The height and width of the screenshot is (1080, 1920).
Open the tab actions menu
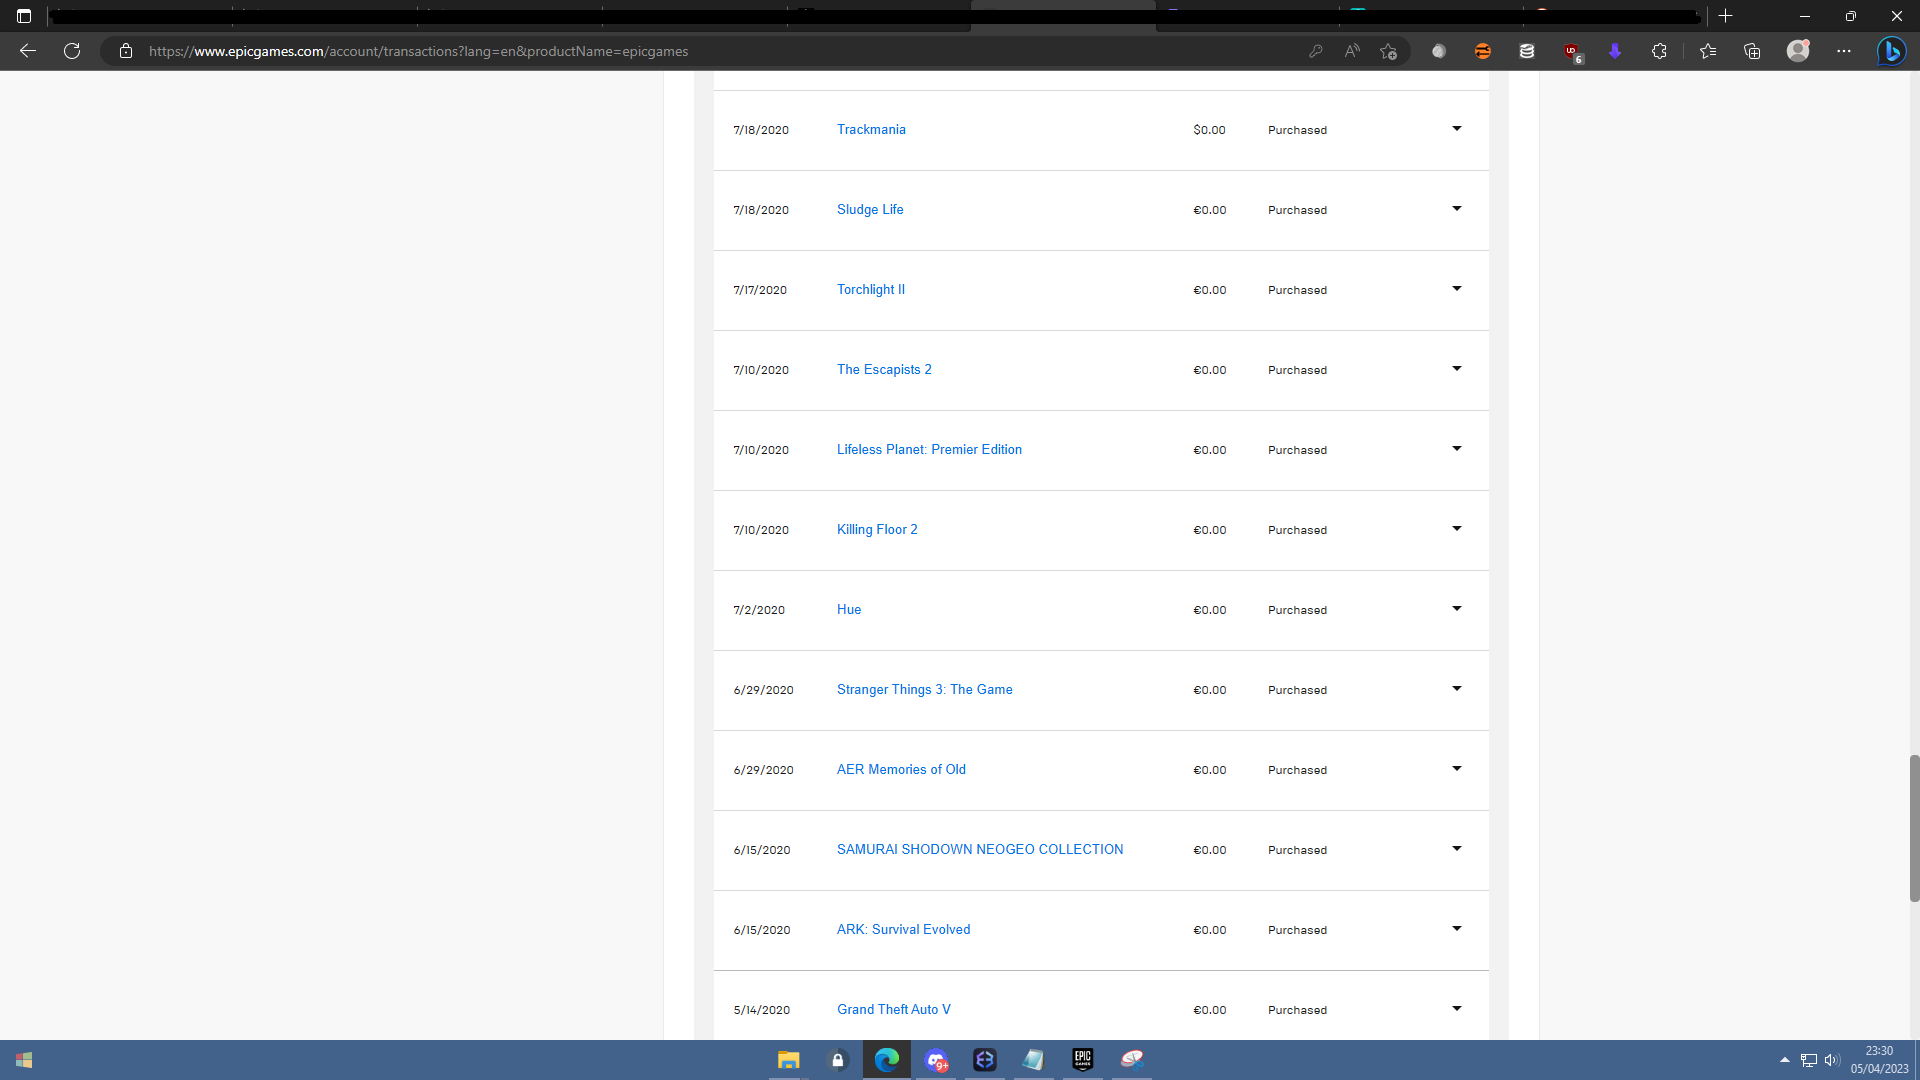[x=24, y=16]
